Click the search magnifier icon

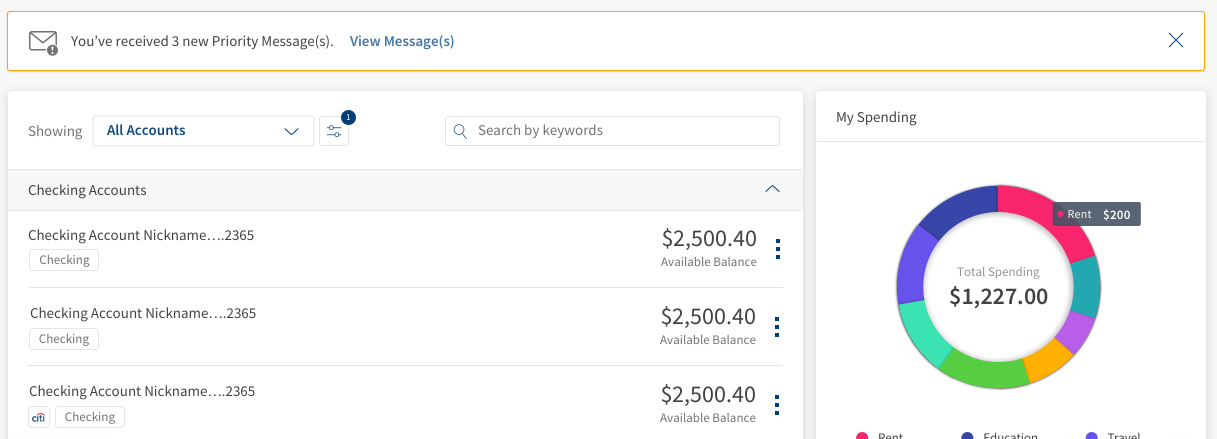[x=460, y=131]
